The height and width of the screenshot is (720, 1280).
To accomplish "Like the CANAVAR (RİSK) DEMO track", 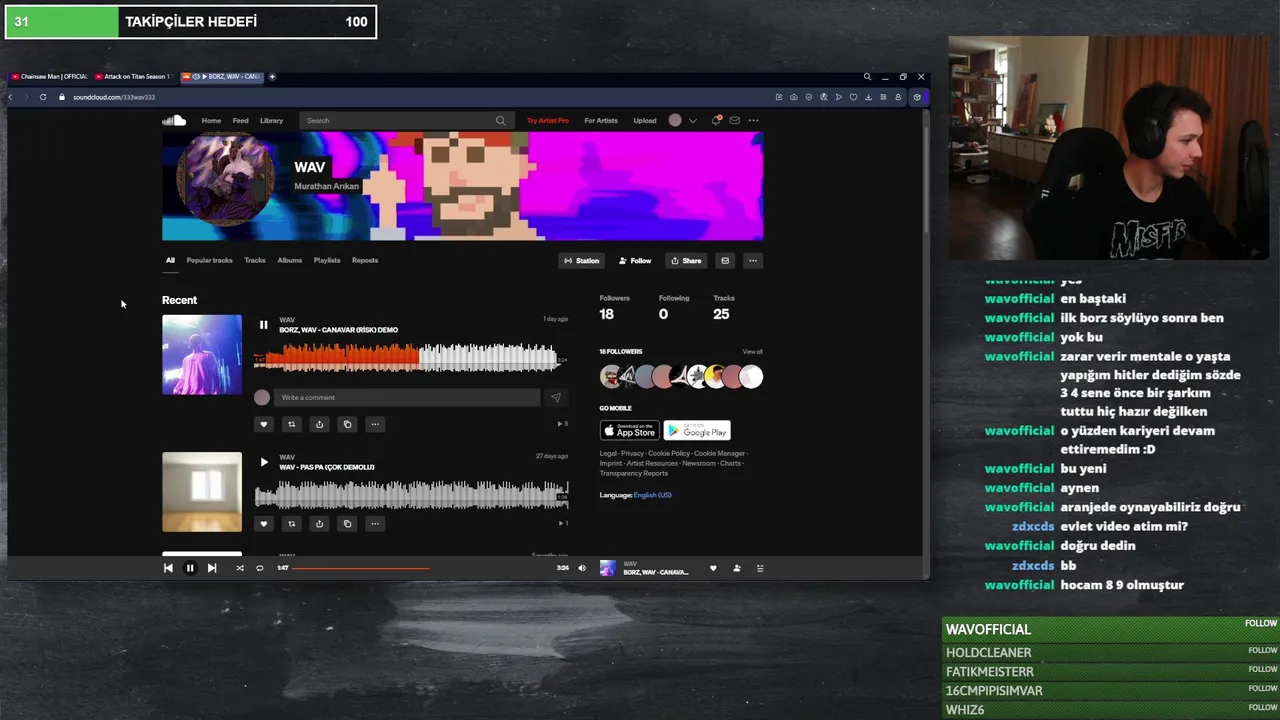I will (264, 424).
